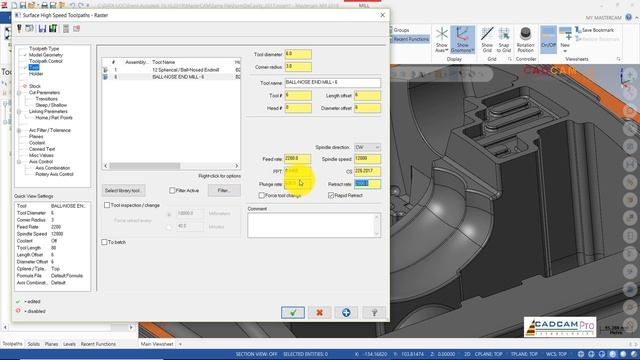Toggle Show Gnomons in ribbon
Viewport: 640px width, 360px height.
tap(462, 40)
